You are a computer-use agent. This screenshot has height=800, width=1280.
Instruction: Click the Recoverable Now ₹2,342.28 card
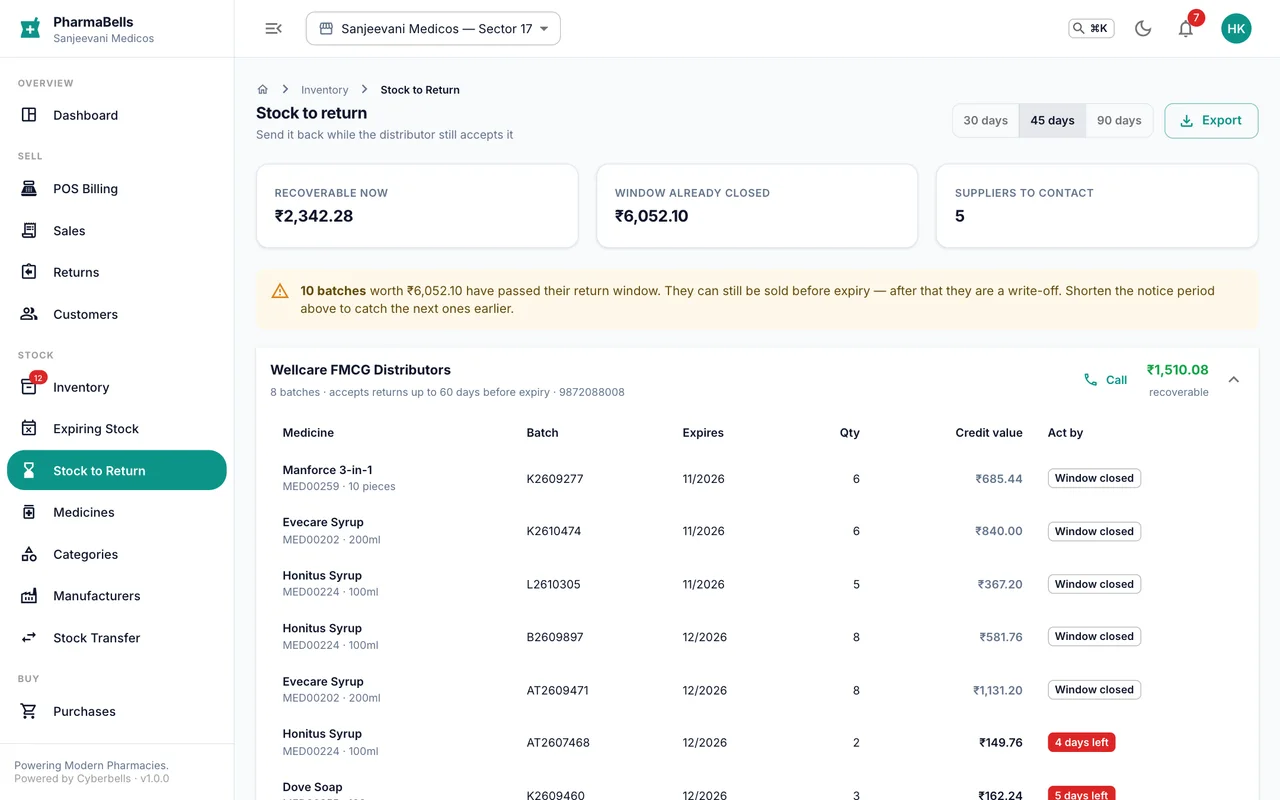pos(417,206)
